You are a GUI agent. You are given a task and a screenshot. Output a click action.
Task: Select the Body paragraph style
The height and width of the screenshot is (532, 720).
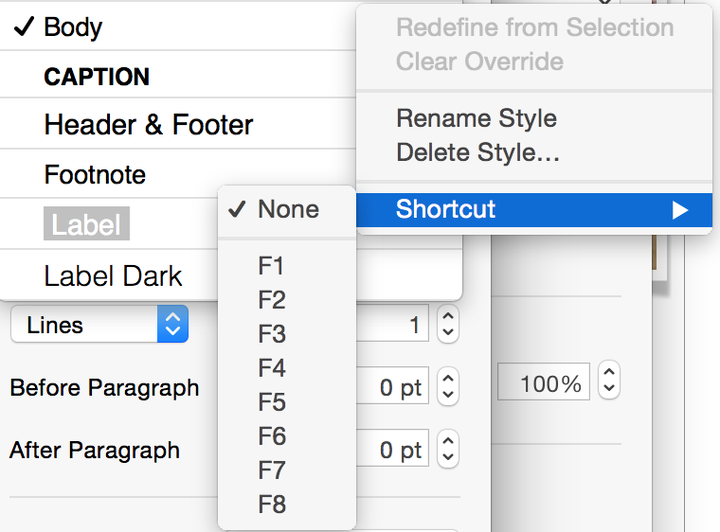pyautogui.click(x=73, y=27)
